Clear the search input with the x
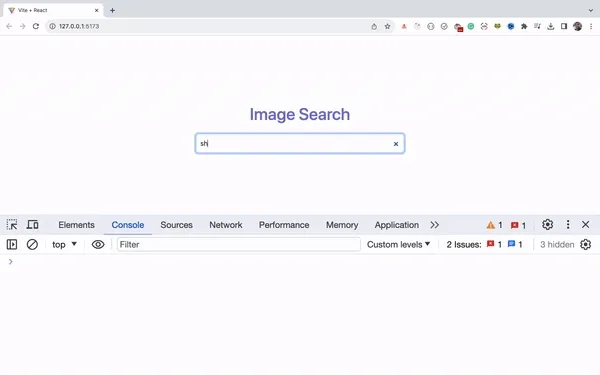The image size is (600, 375). [396, 144]
